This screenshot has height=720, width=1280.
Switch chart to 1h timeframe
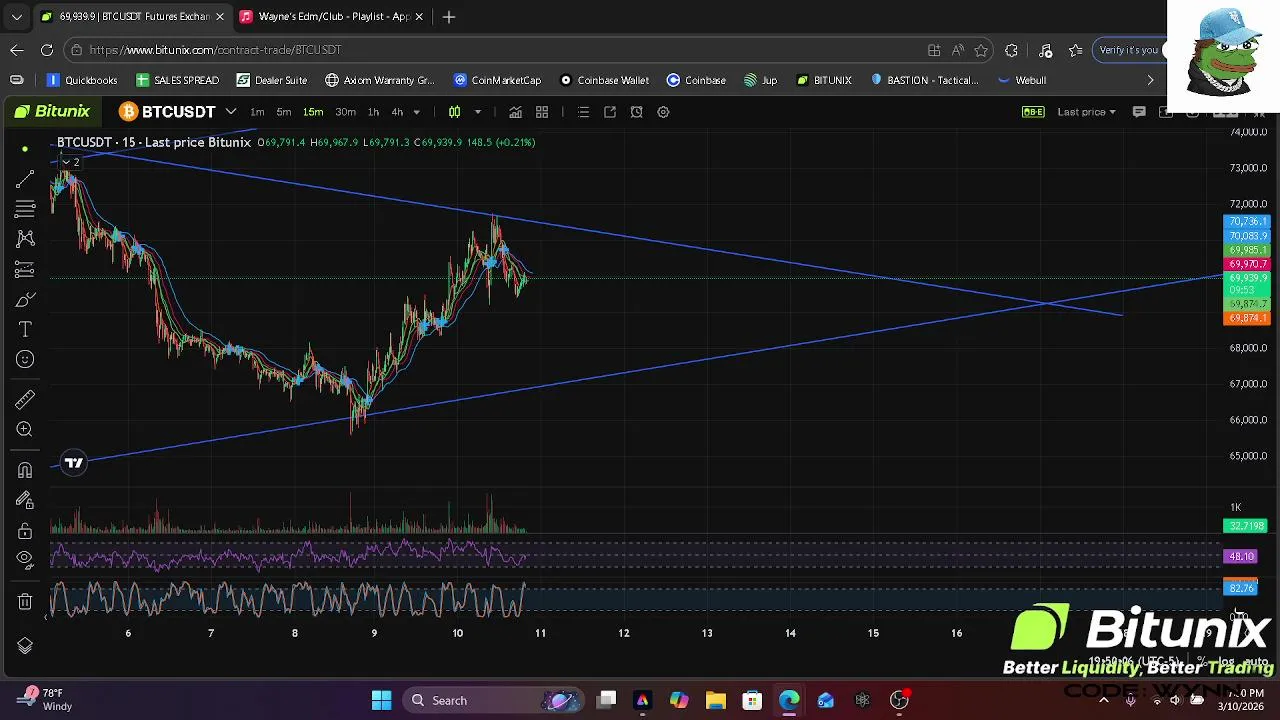(373, 112)
